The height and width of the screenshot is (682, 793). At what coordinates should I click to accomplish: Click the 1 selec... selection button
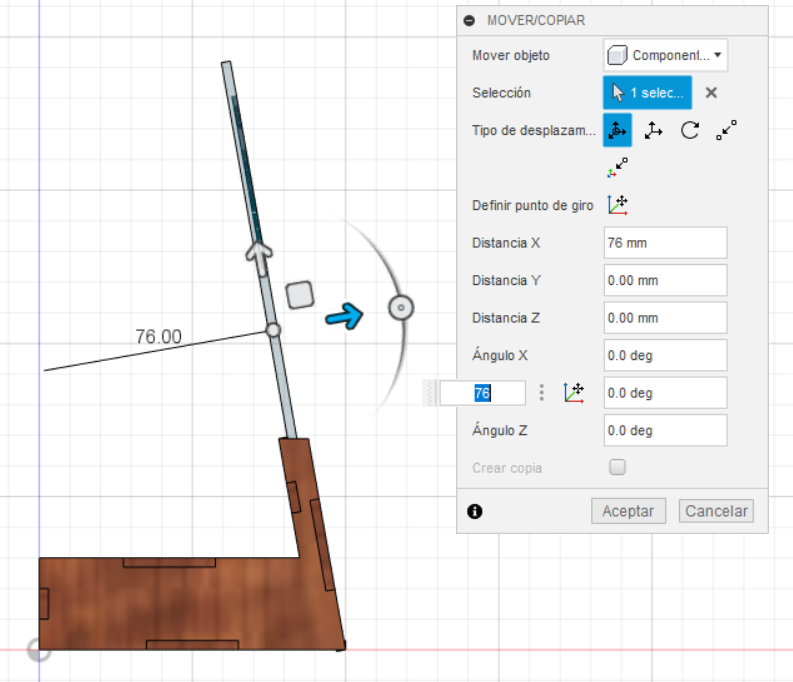(647, 93)
